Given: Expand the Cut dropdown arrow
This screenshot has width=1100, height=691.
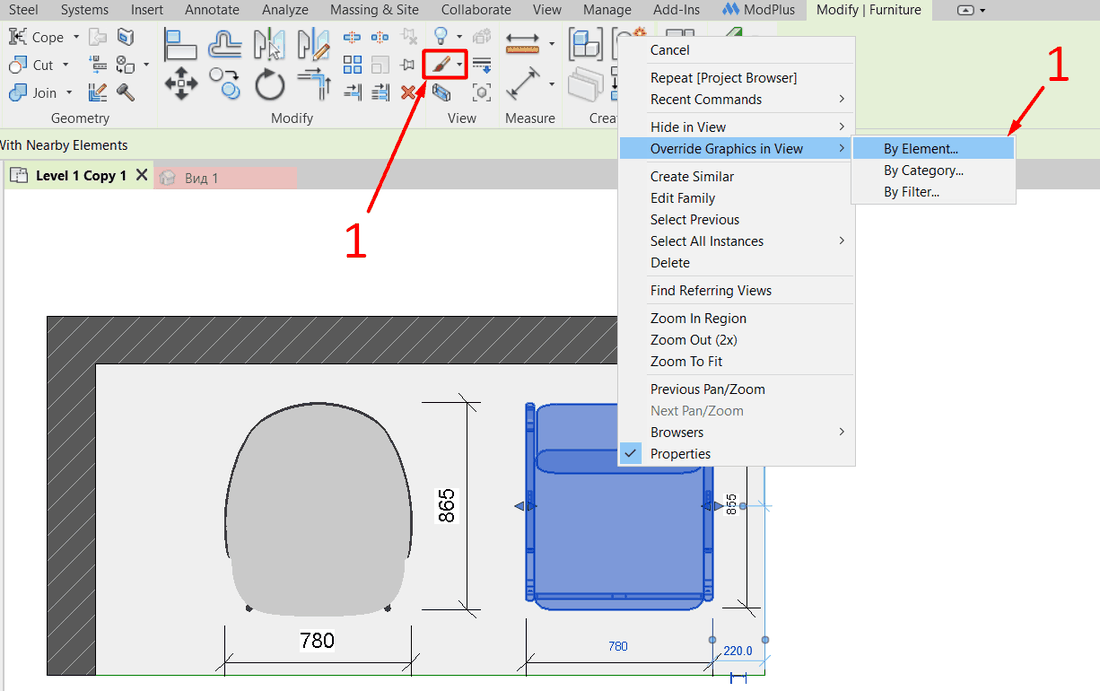Looking at the screenshot, I should pyautogui.click(x=66, y=65).
